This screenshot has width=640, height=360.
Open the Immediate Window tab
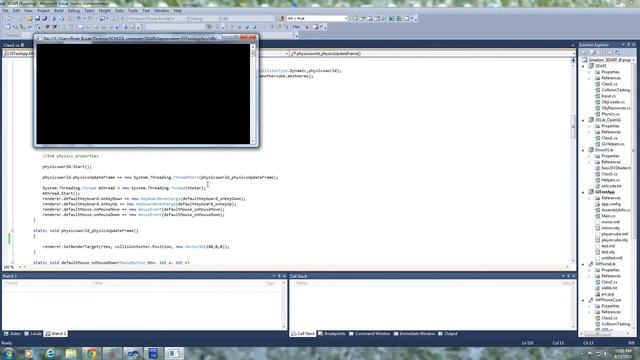click(x=414, y=334)
